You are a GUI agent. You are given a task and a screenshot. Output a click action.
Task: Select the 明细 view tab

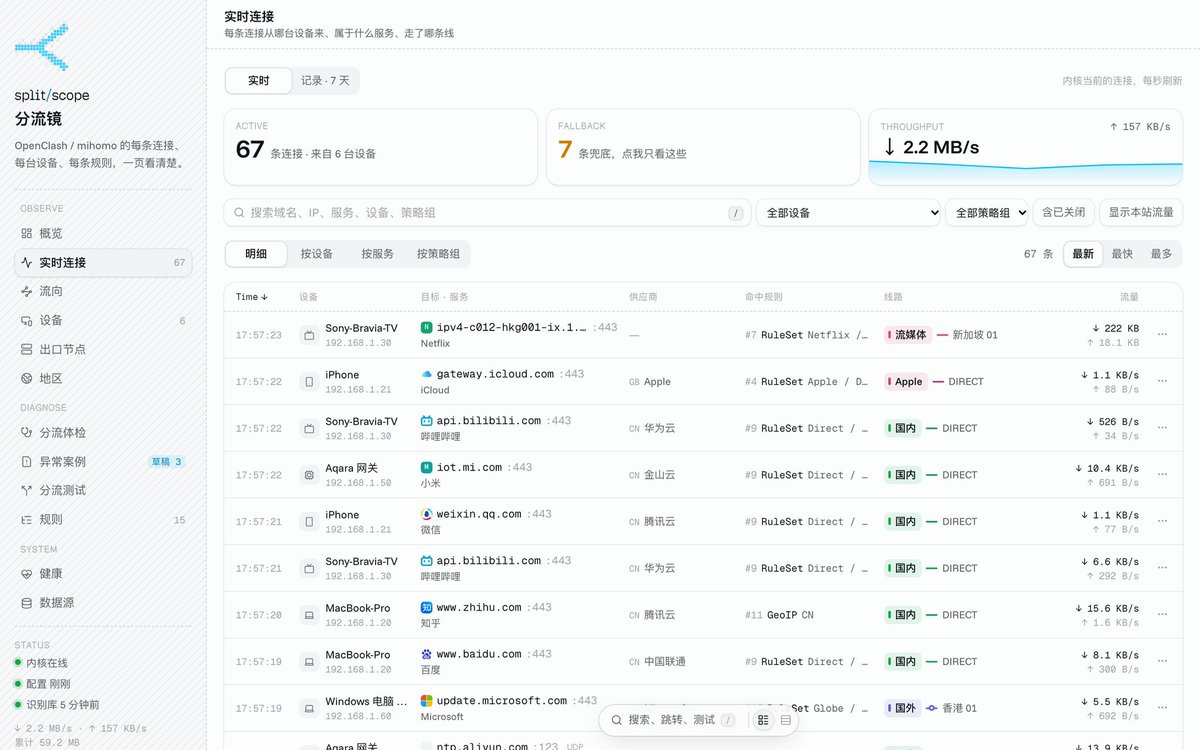[256, 254]
